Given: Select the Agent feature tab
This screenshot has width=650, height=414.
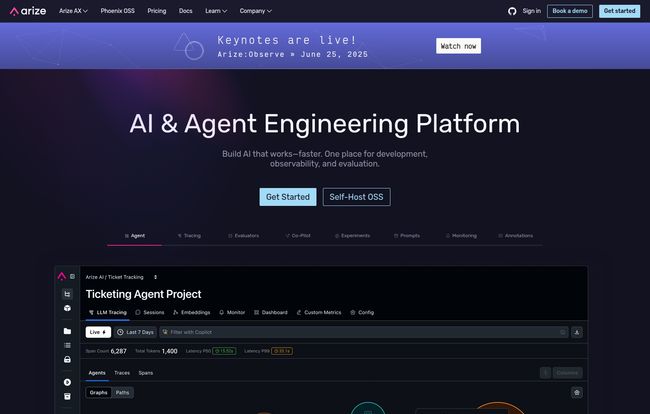Looking at the screenshot, I should 135,236.
